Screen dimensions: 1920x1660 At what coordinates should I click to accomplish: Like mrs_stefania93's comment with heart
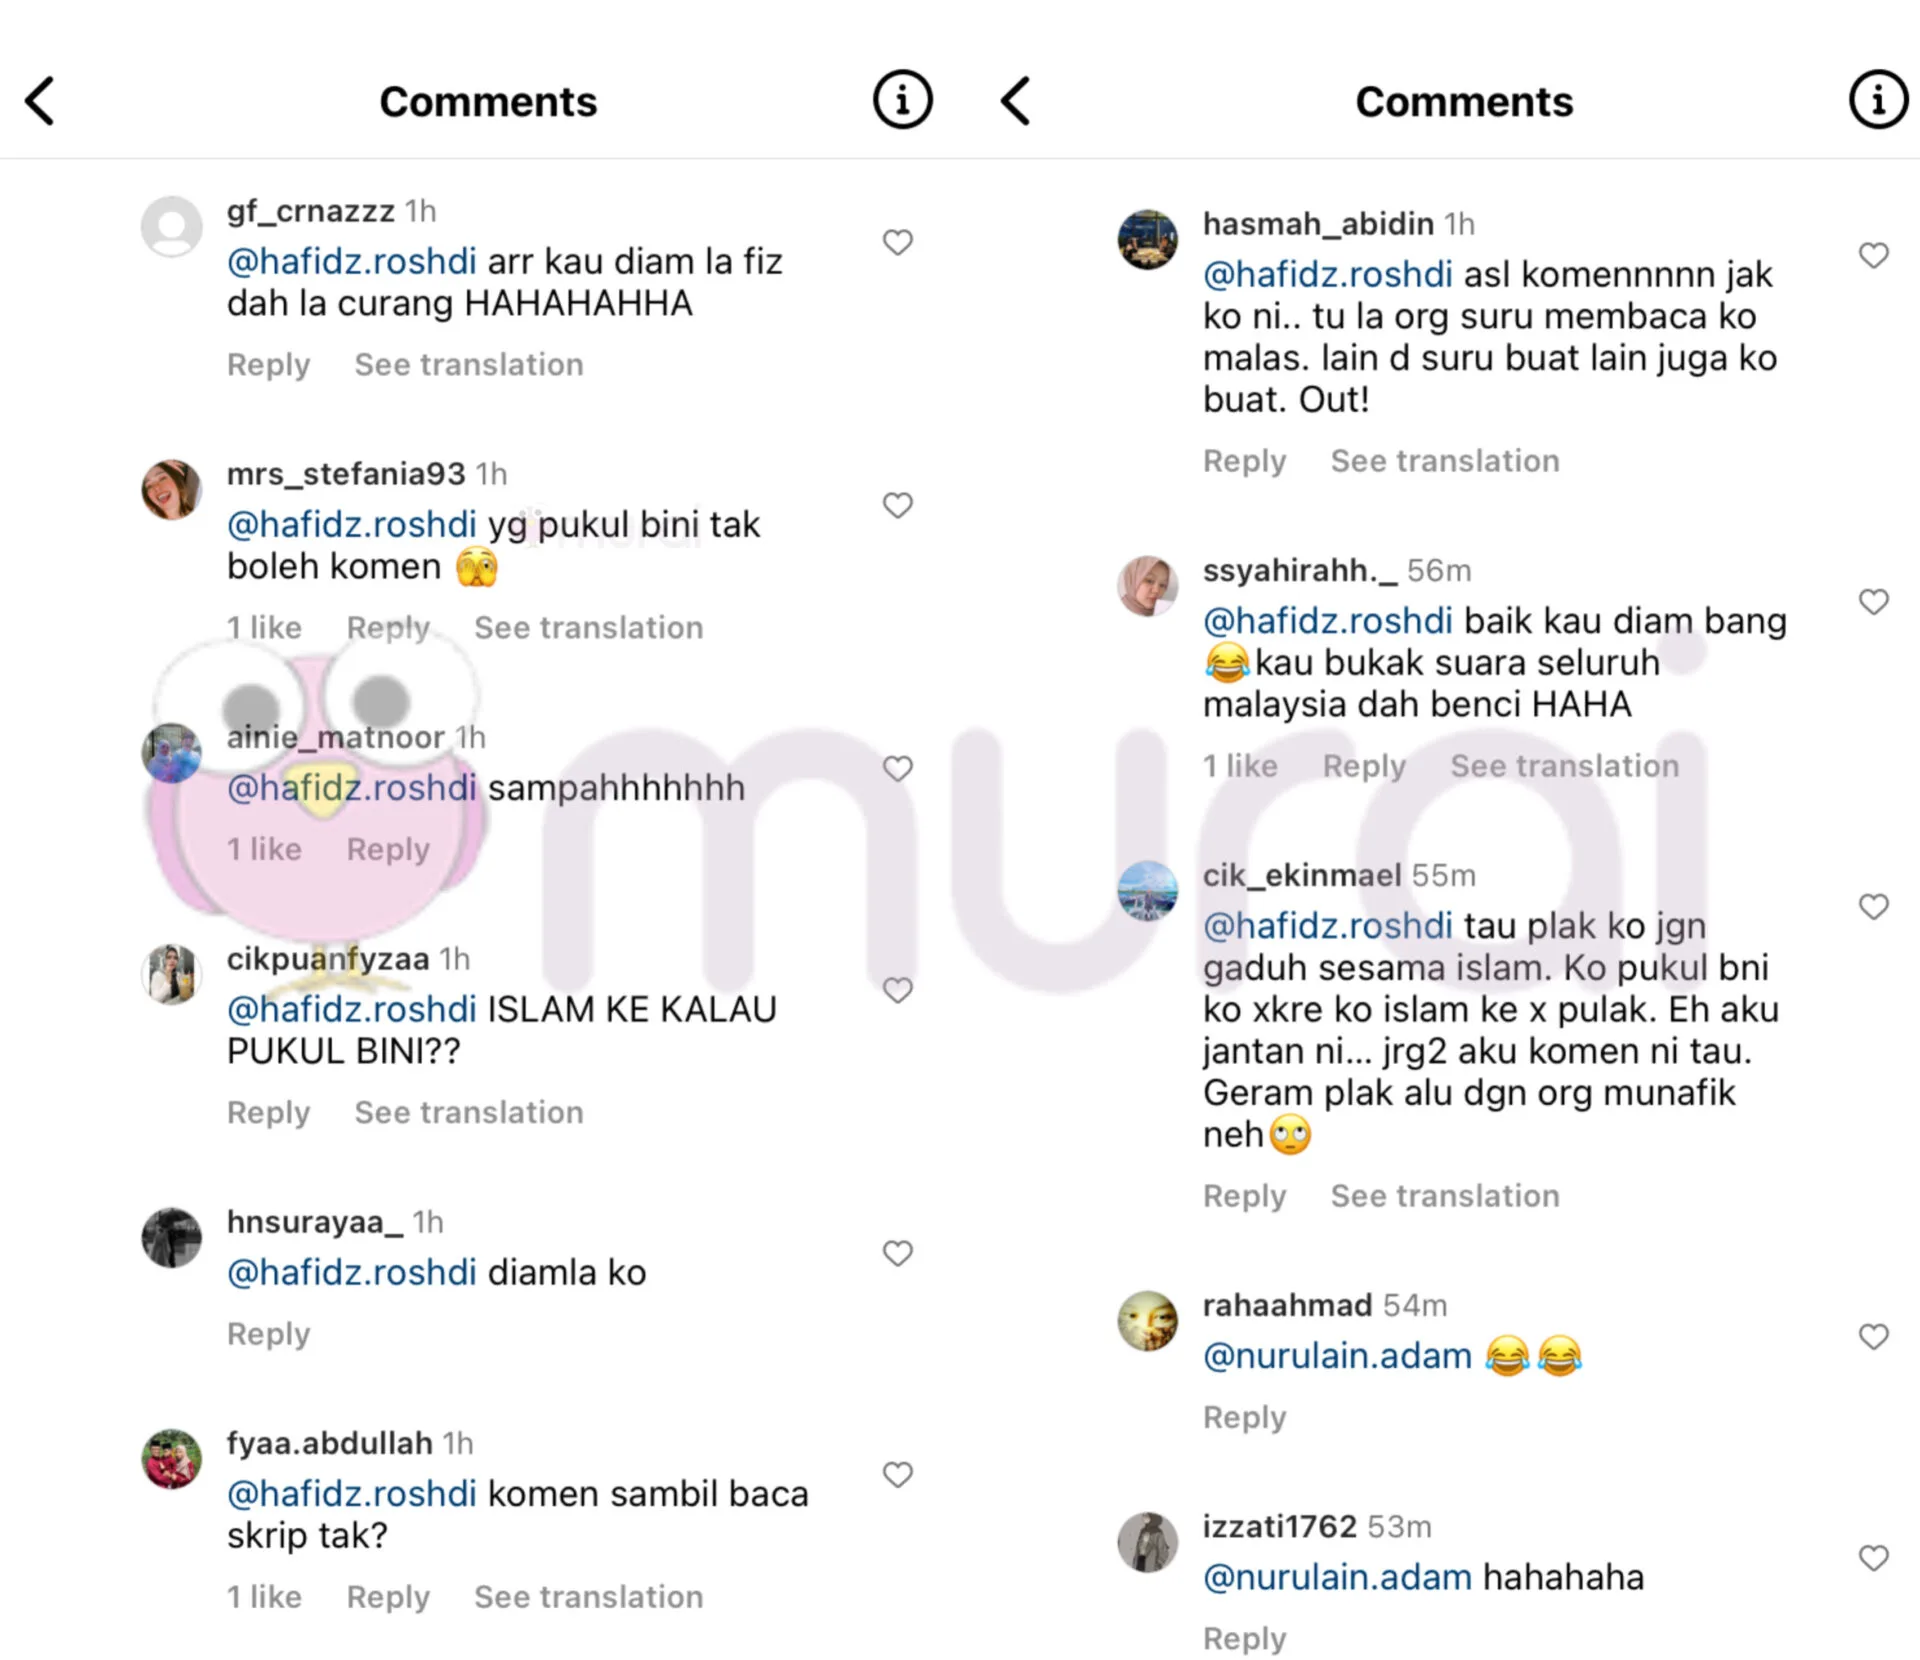tap(898, 505)
